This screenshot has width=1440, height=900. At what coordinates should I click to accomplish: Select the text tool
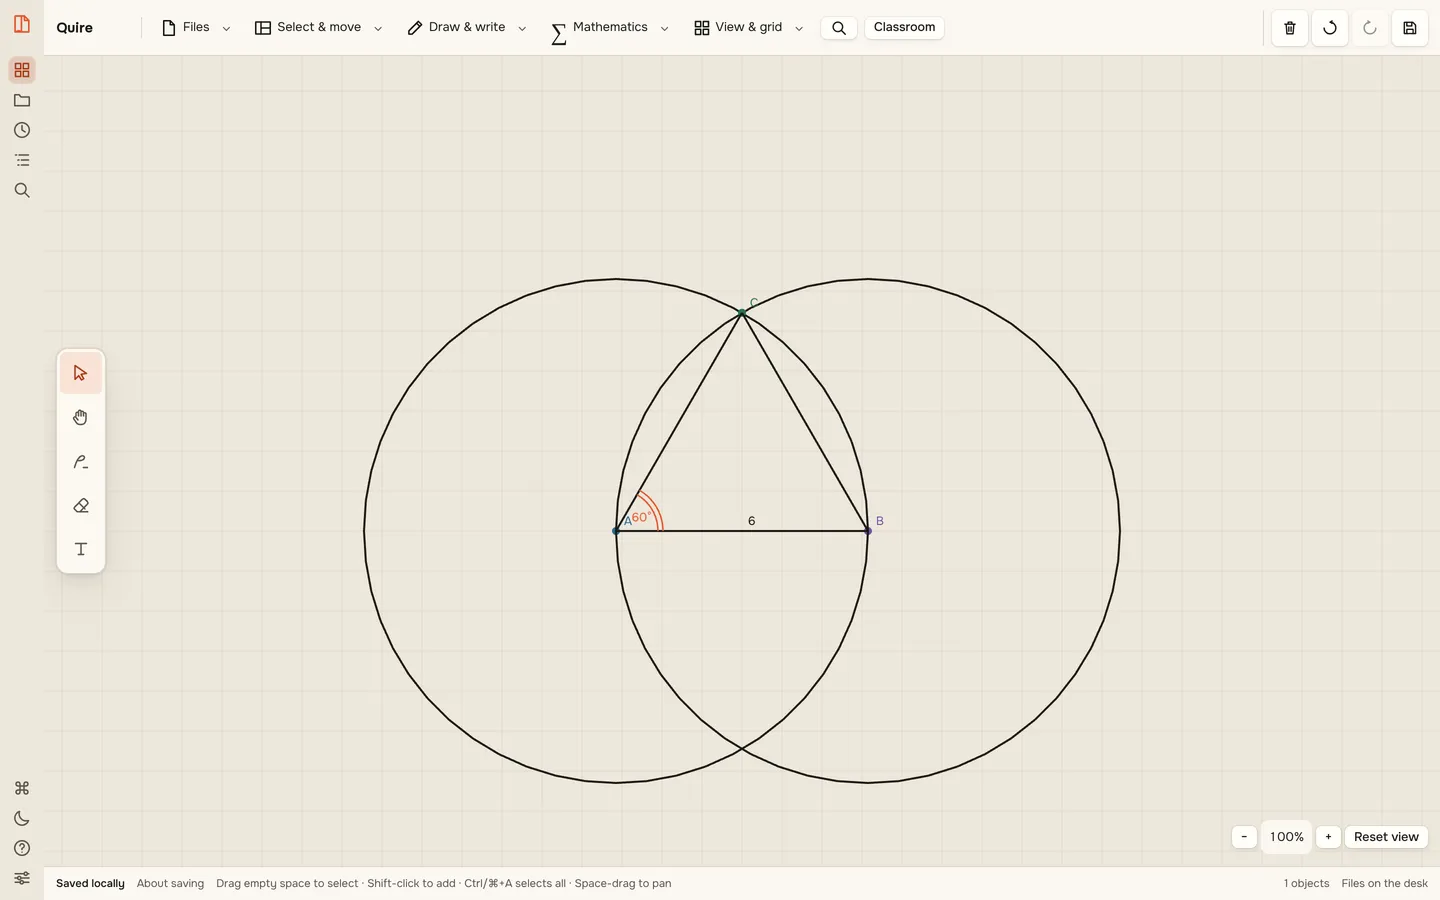click(81, 549)
